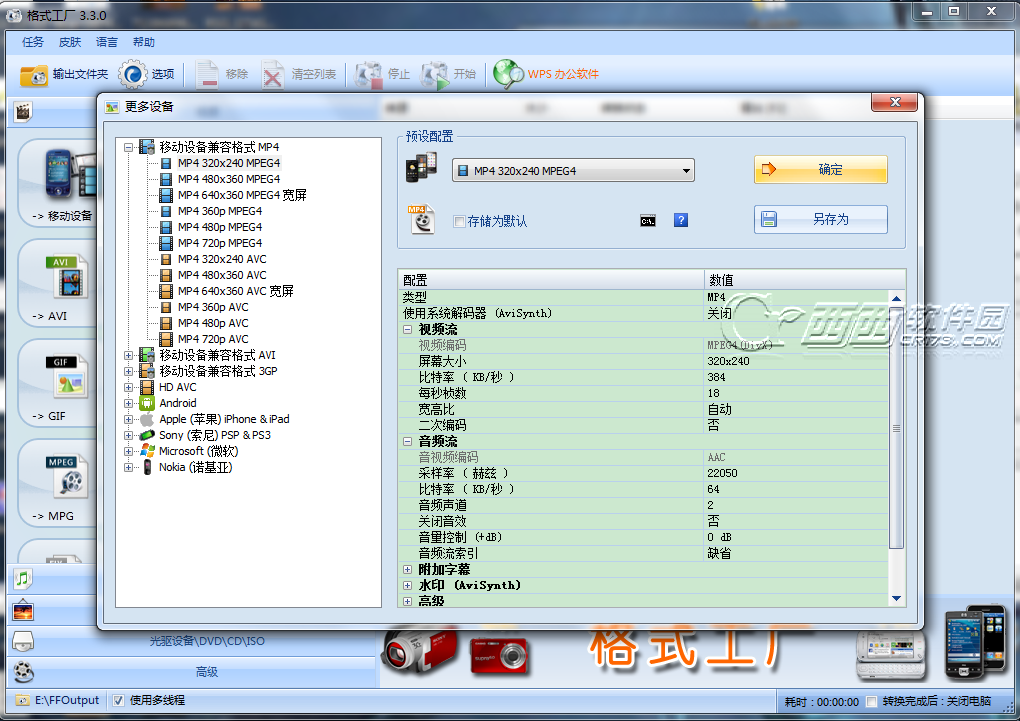Click the blue question mark help icon

680,221
